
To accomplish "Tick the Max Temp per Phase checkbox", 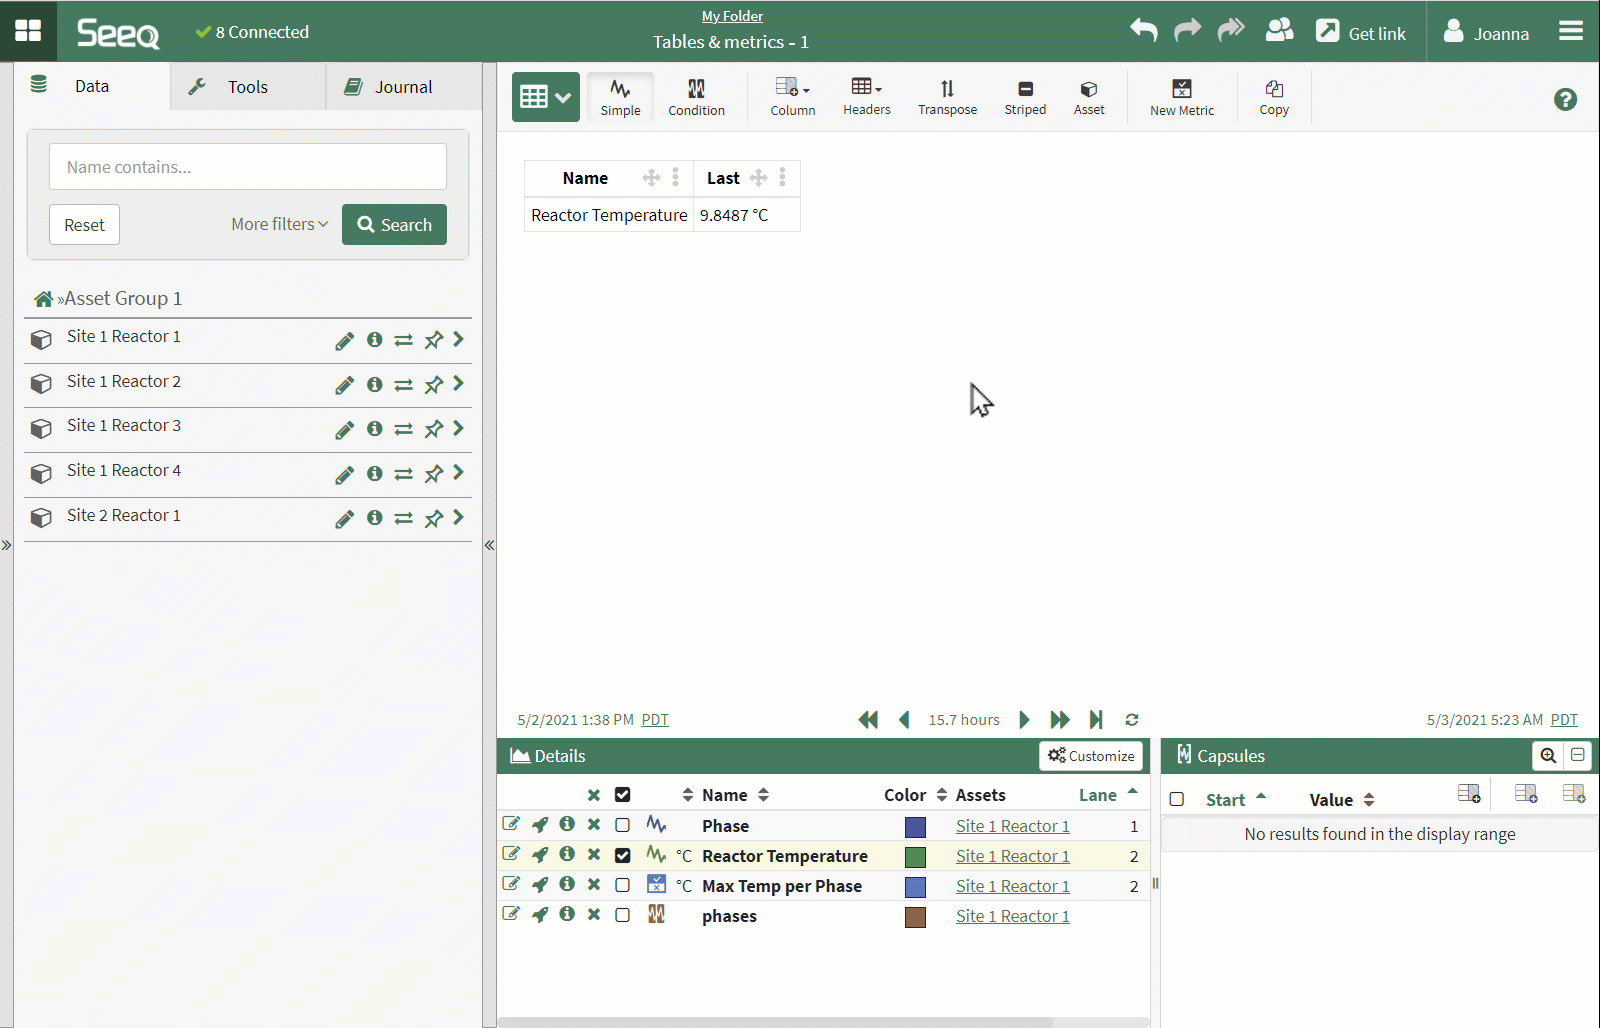I will (622, 885).
